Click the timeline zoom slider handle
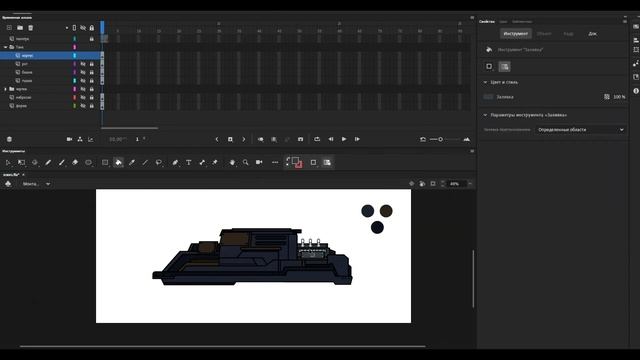This screenshot has width=640, height=360. point(440,139)
